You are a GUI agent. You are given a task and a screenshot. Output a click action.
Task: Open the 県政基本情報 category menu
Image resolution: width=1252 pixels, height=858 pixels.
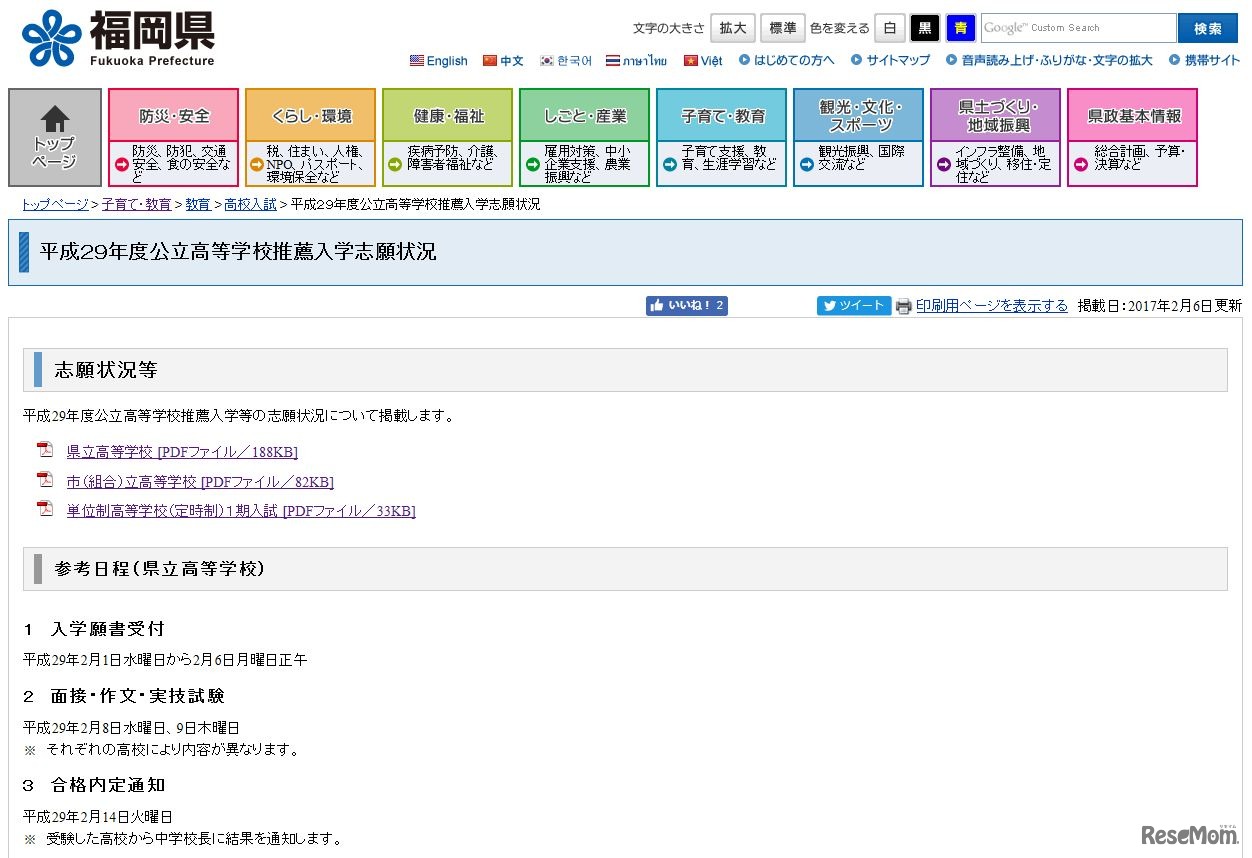point(1132,114)
